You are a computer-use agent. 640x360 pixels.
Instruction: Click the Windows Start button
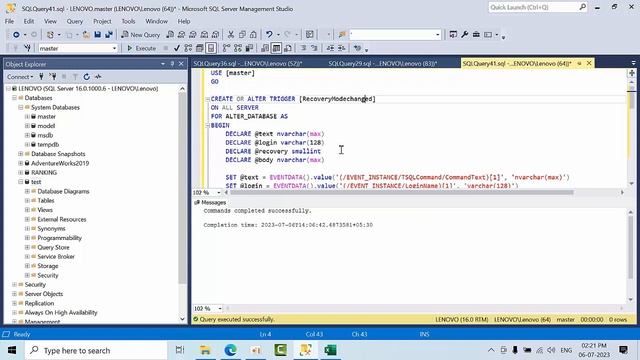coord(12,350)
